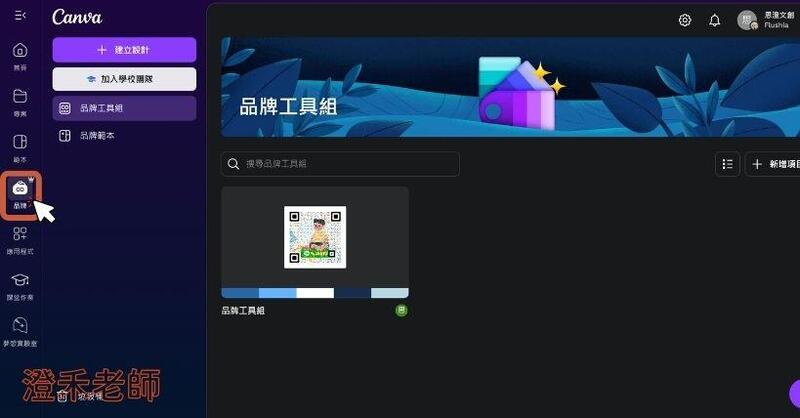The width and height of the screenshot is (800, 418).
Task: Click the account name 思澄文創 at top right
Action: coord(779,15)
